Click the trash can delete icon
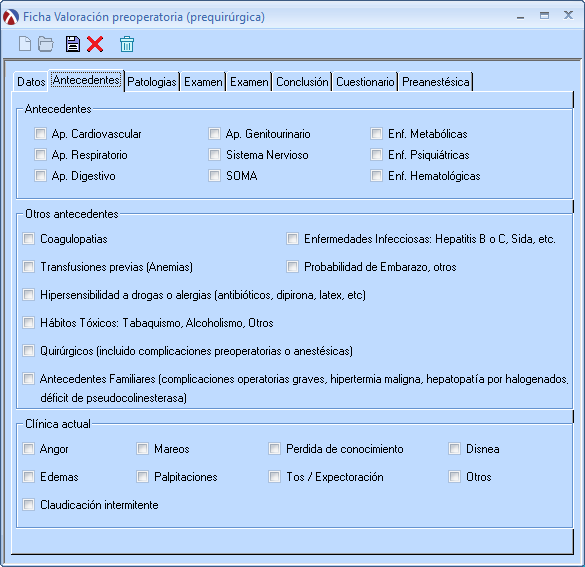This screenshot has height=567, width=585. pos(127,44)
